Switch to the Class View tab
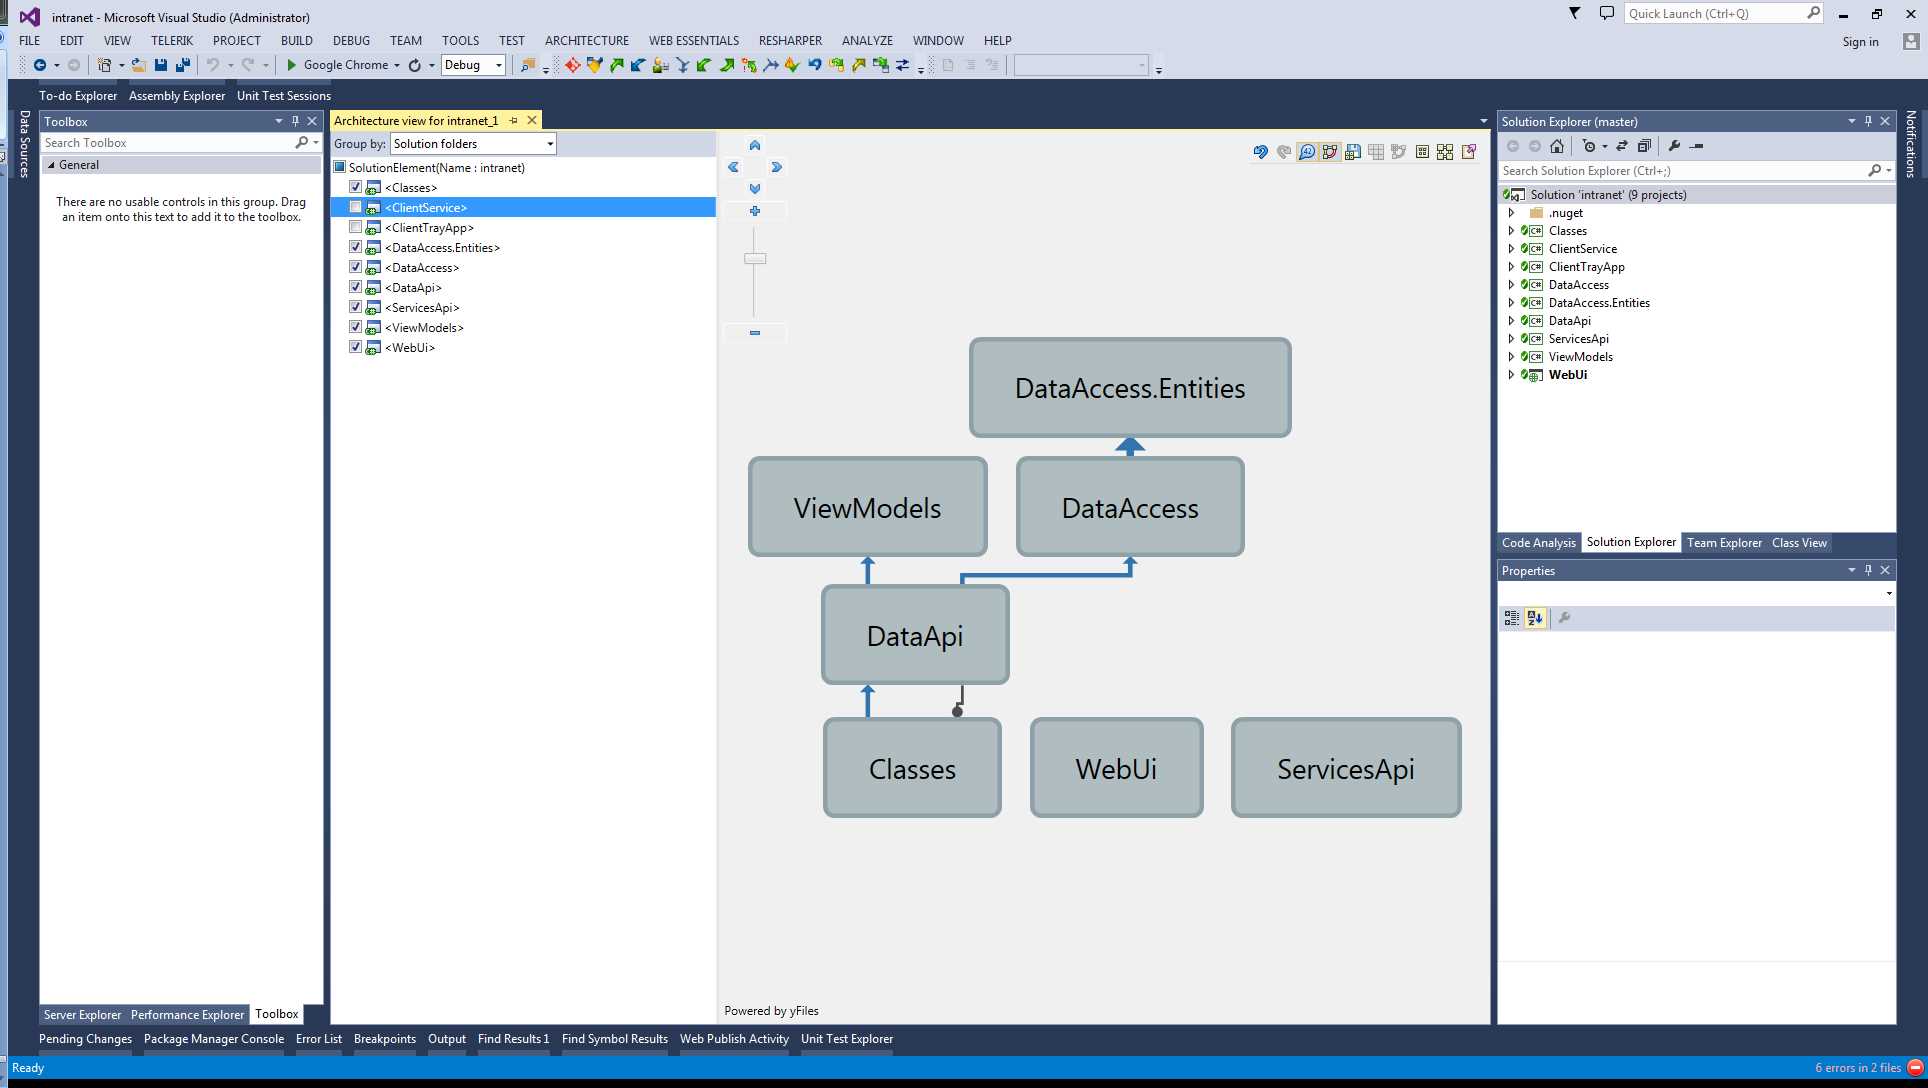The image size is (1928, 1088). point(1799,543)
